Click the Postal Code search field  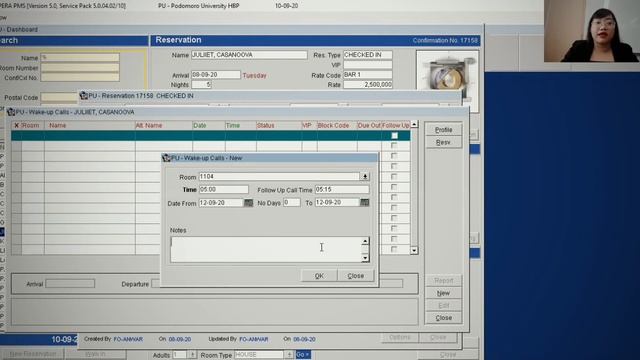59,98
